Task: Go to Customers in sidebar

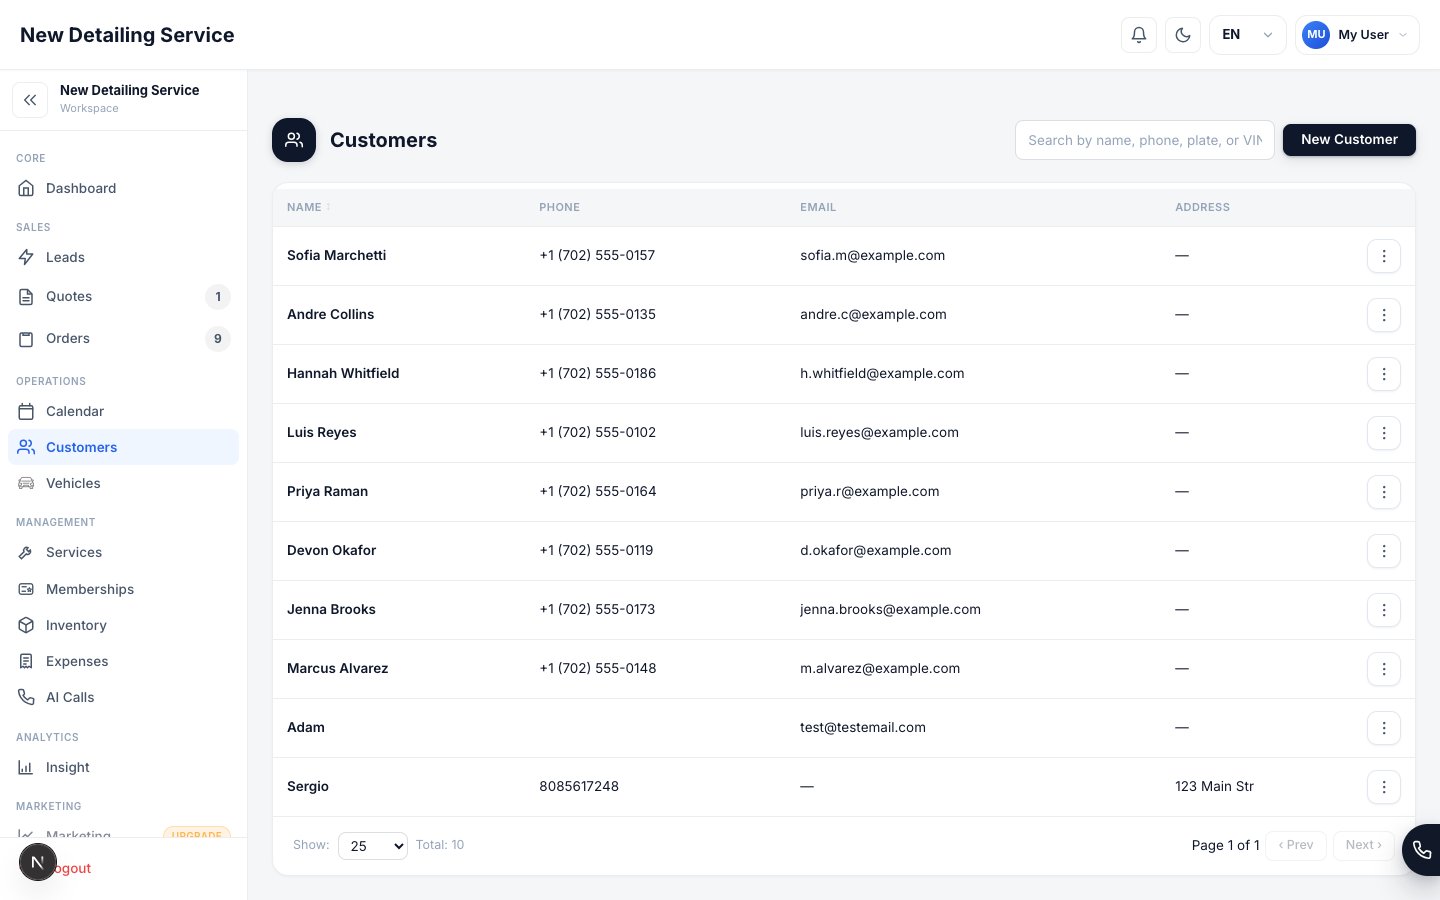Action: 123,447
